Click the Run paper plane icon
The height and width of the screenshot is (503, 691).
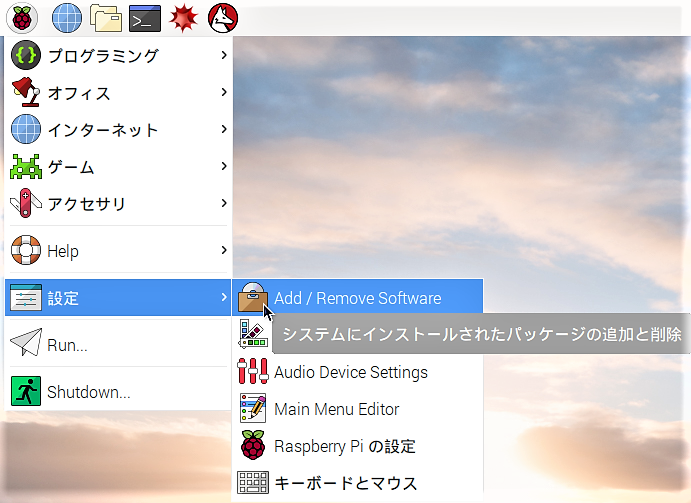(26, 343)
